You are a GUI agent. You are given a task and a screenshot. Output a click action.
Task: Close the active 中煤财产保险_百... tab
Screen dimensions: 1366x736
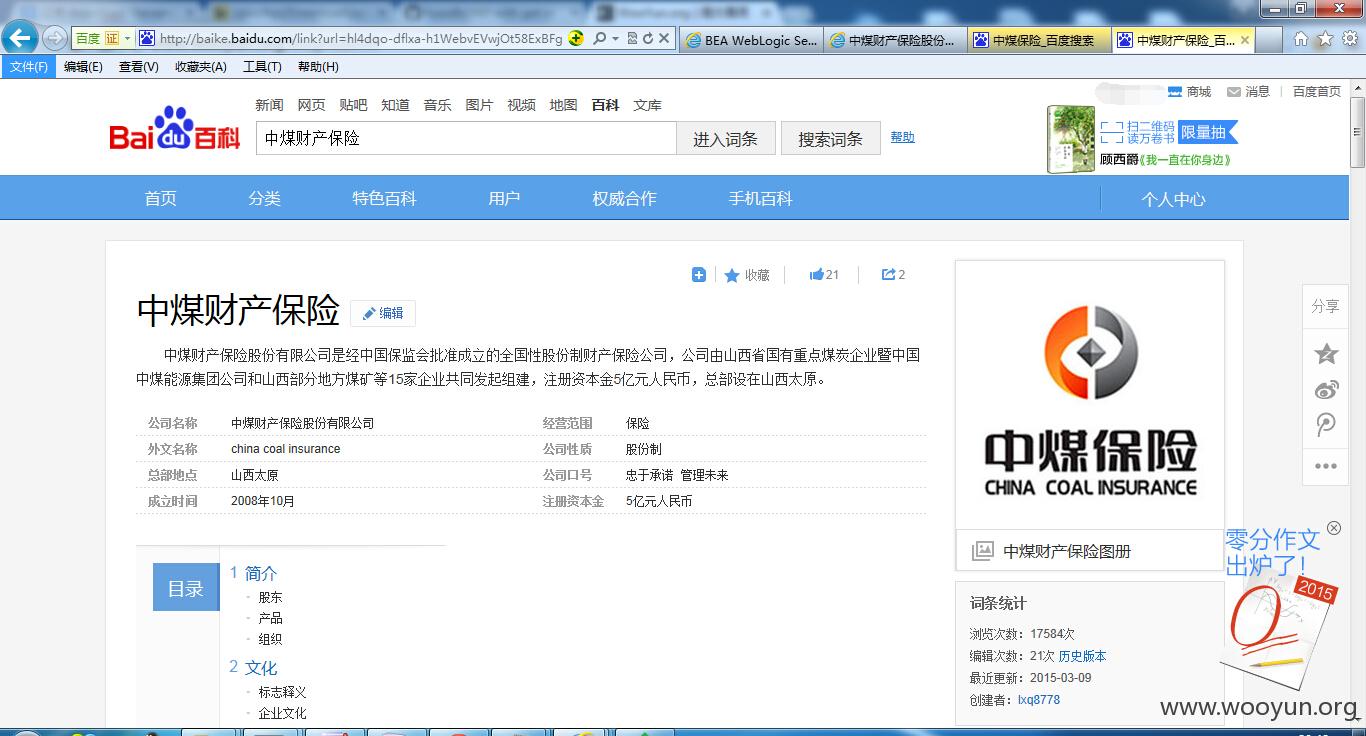click(1245, 40)
